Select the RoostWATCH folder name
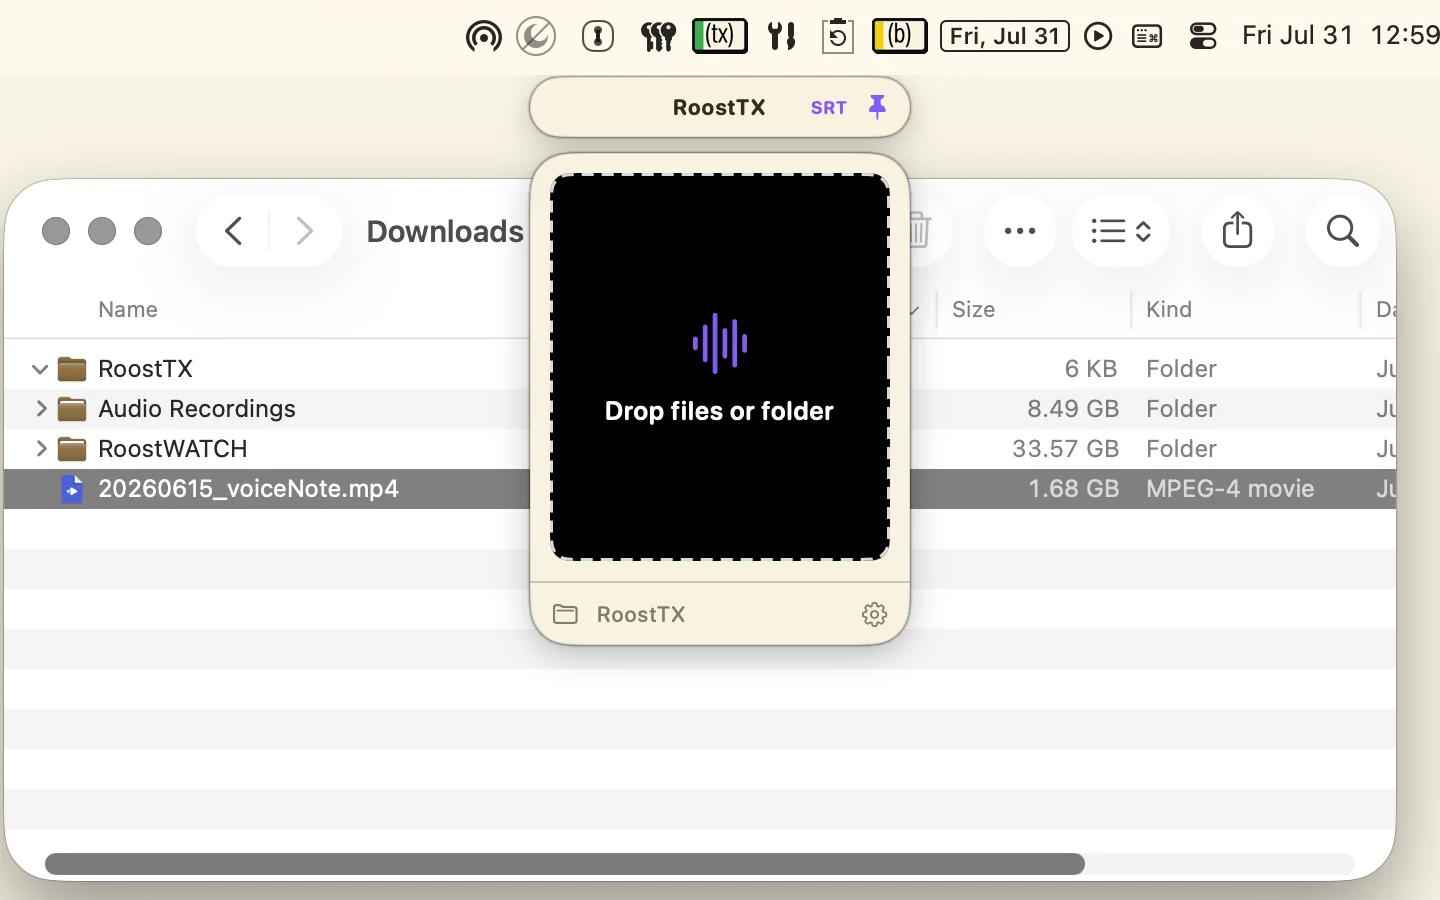 click(173, 449)
